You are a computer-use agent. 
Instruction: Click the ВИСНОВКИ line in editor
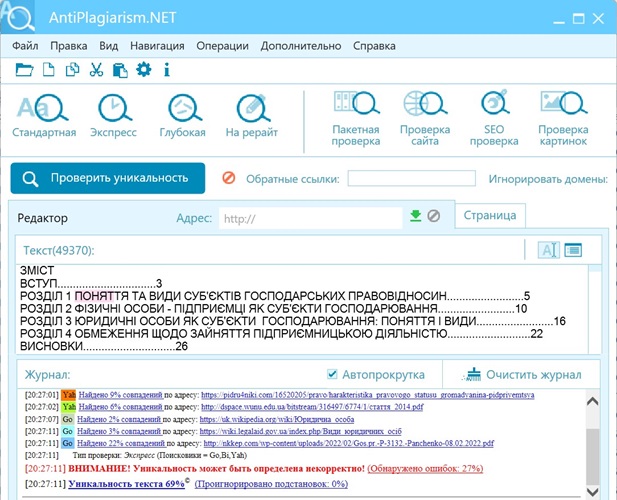104,346
